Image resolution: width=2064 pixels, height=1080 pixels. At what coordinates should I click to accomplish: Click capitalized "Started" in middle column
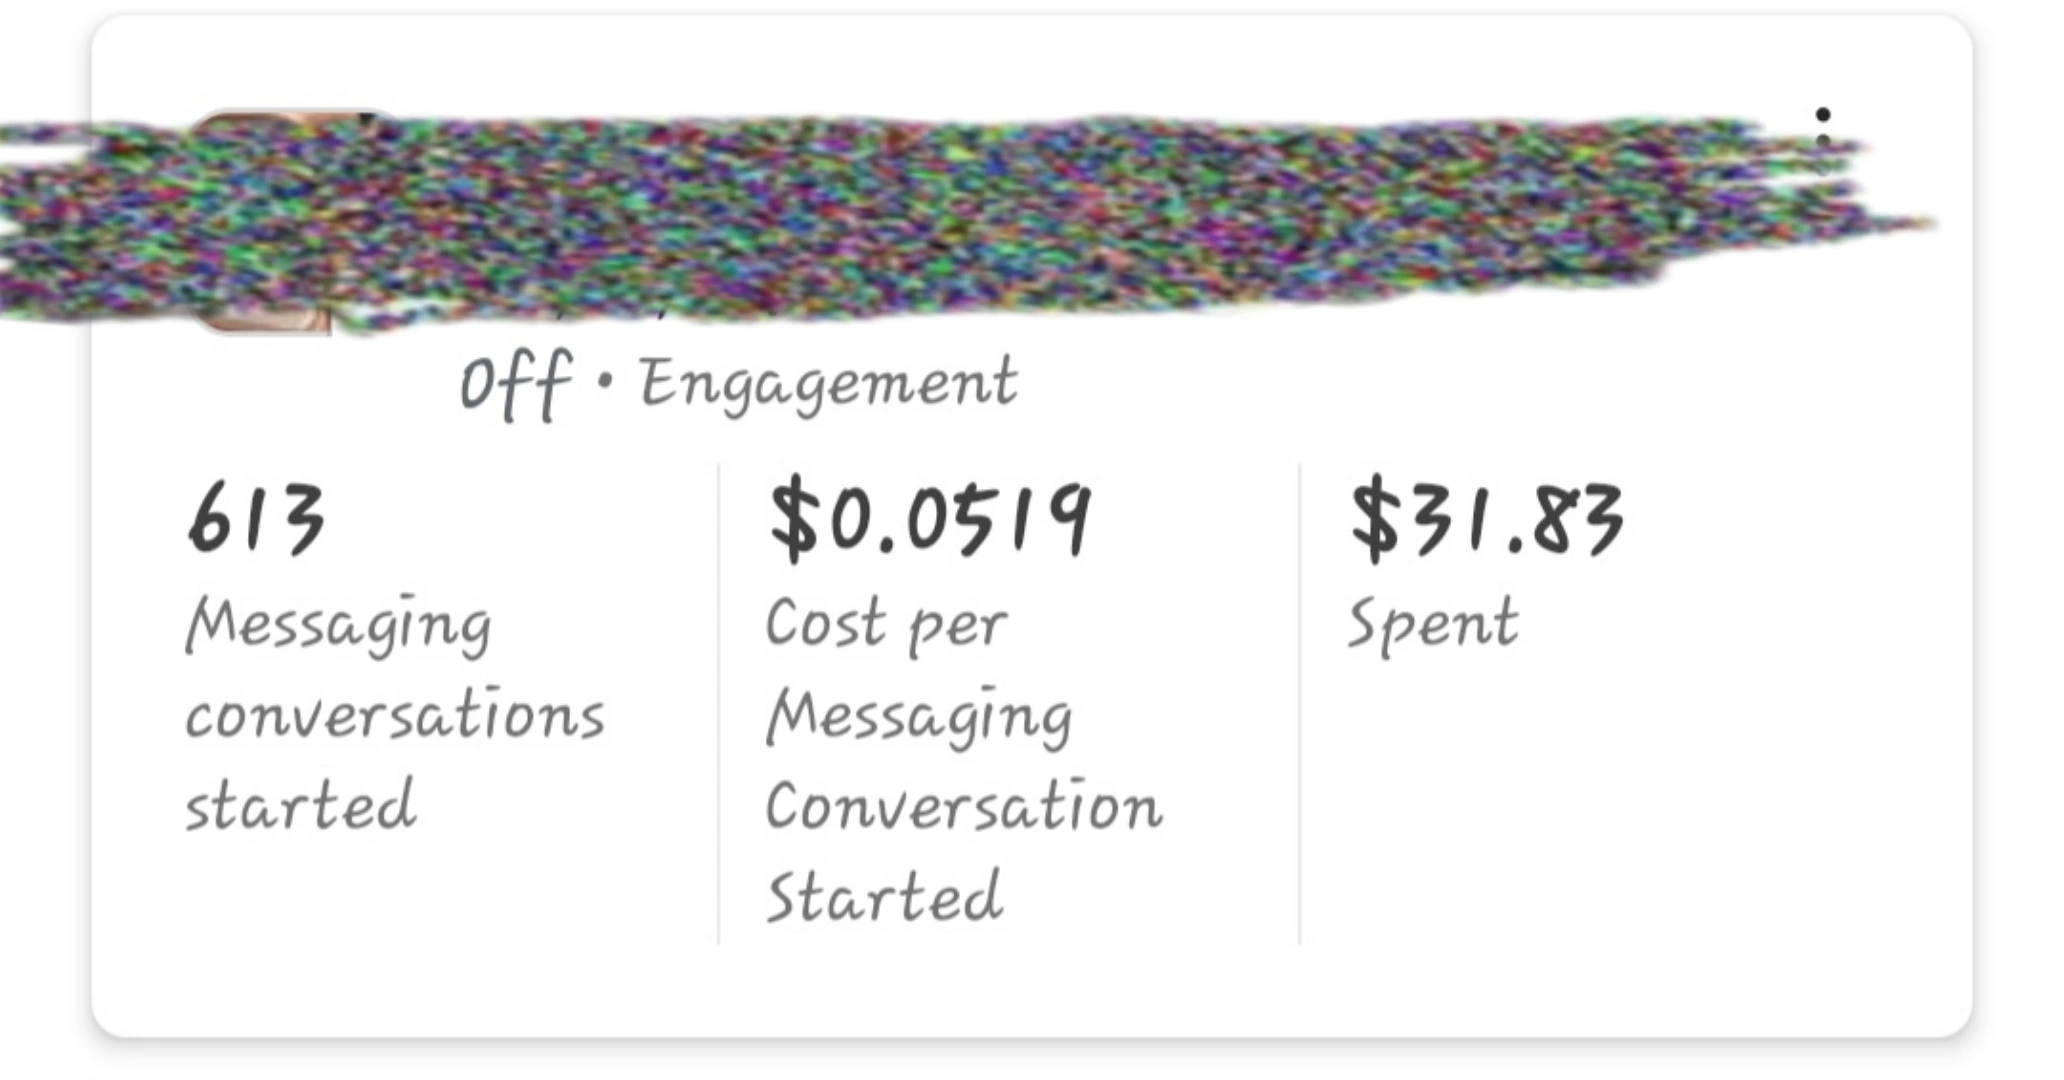pyautogui.click(x=884, y=896)
